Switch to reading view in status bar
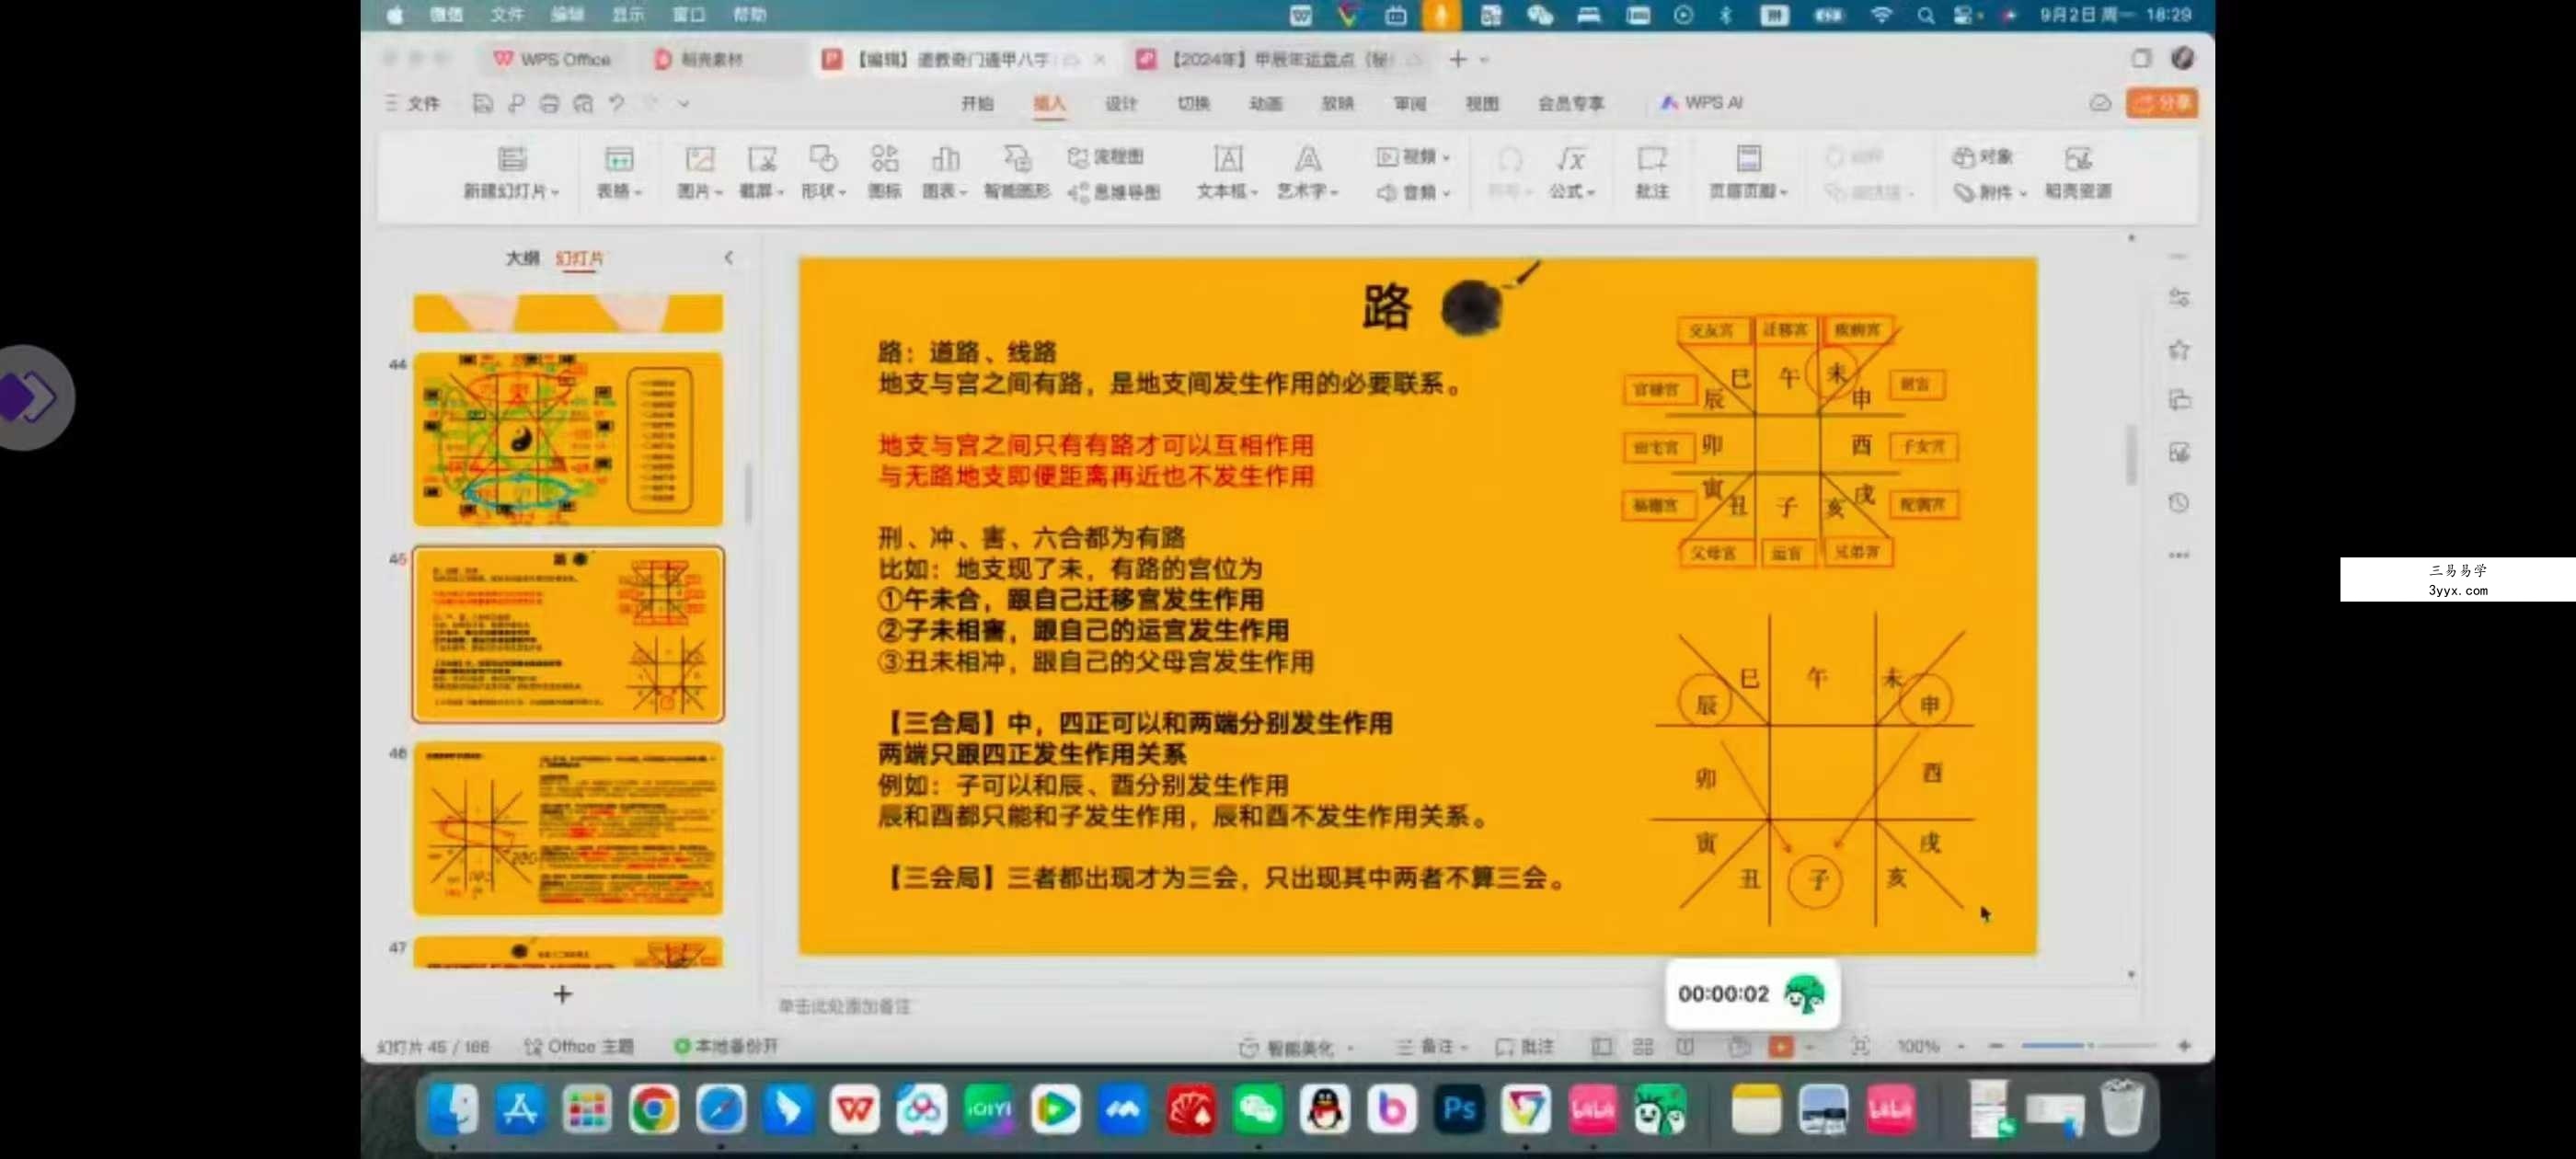Screen dimensions: 2576x1159 tap(1685, 1046)
